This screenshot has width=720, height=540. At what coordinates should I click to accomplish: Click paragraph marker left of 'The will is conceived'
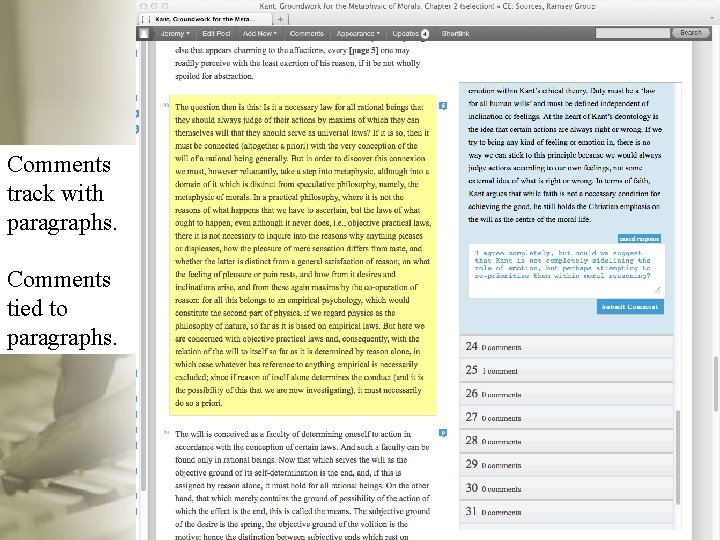(166, 433)
